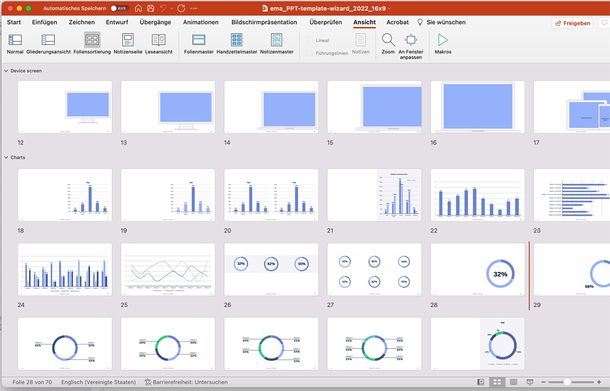Click the Zoom magnifier icon

tap(388, 40)
